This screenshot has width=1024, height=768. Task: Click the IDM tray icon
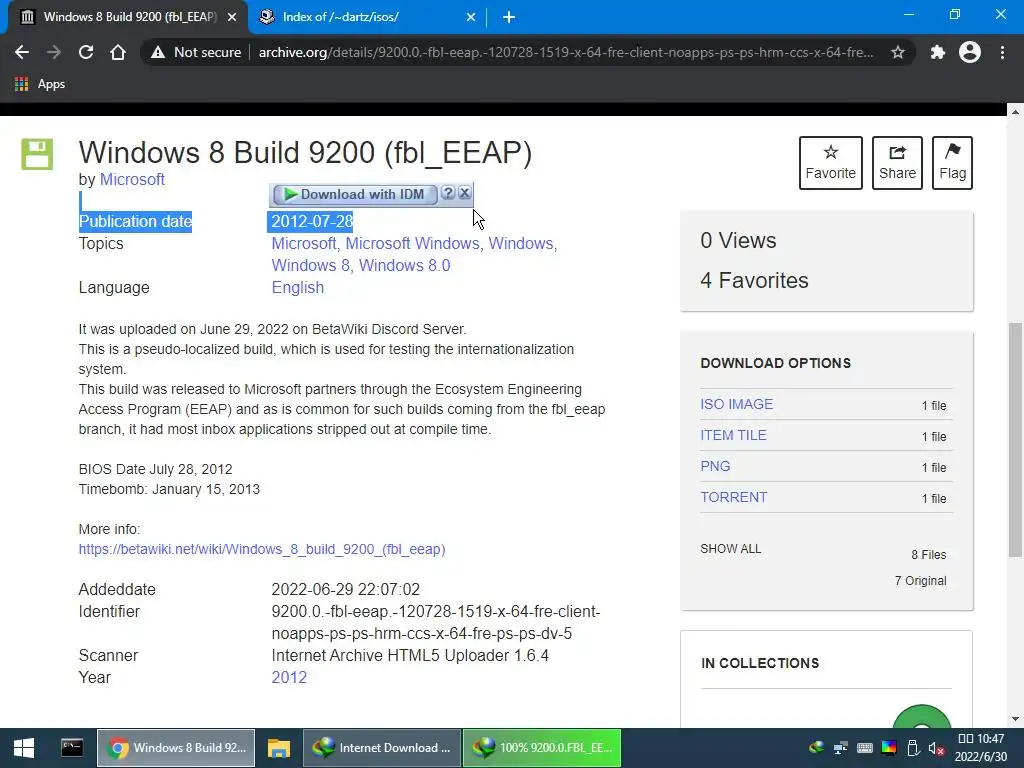(816, 748)
